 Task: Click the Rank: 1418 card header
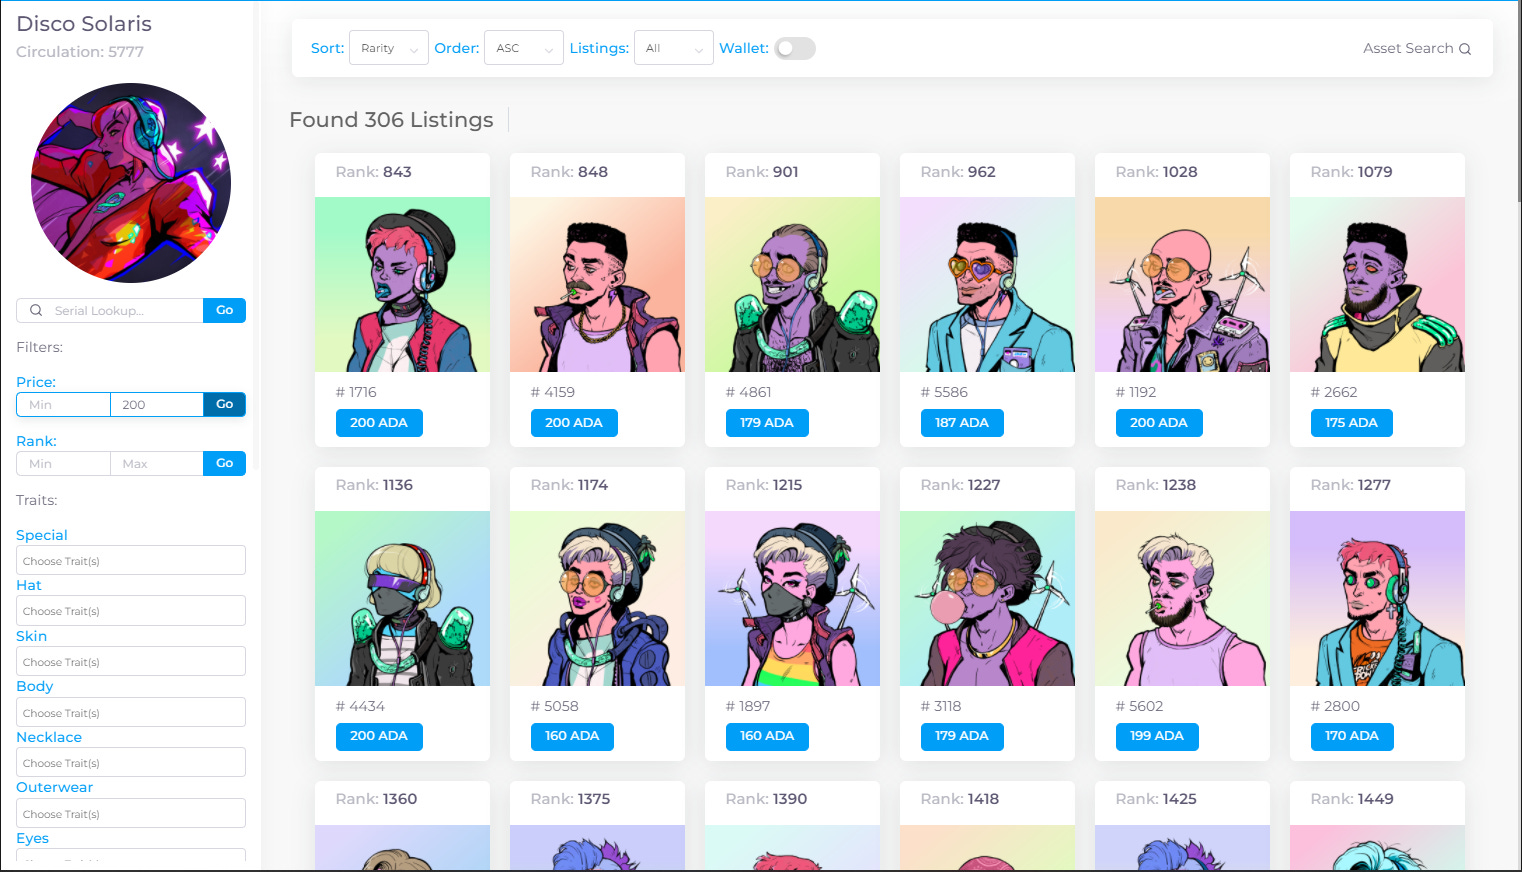987,803
